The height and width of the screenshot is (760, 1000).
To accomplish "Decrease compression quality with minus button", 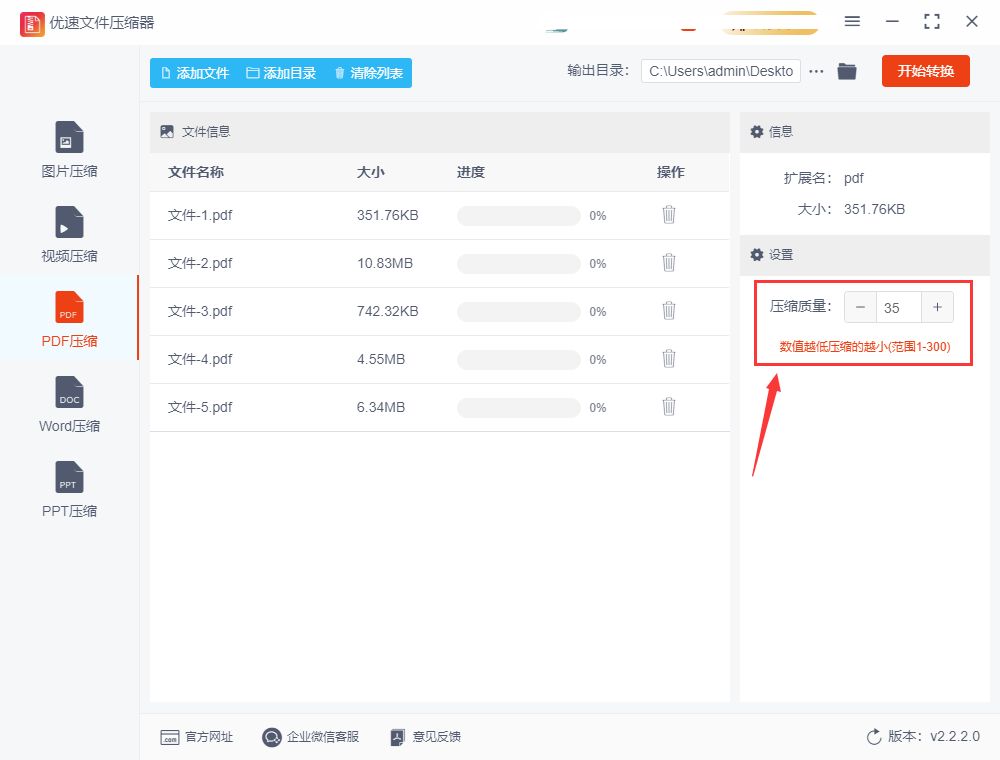I will pos(860,307).
